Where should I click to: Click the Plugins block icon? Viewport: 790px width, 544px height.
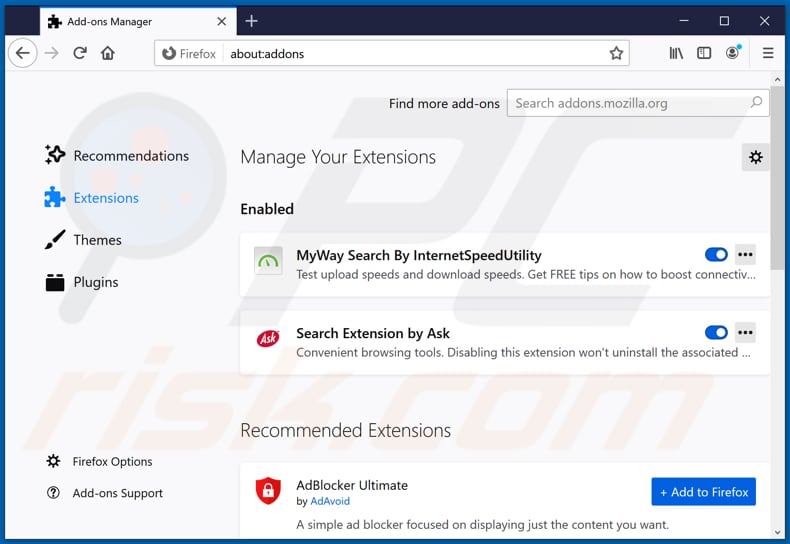pyautogui.click(x=54, y=282)
